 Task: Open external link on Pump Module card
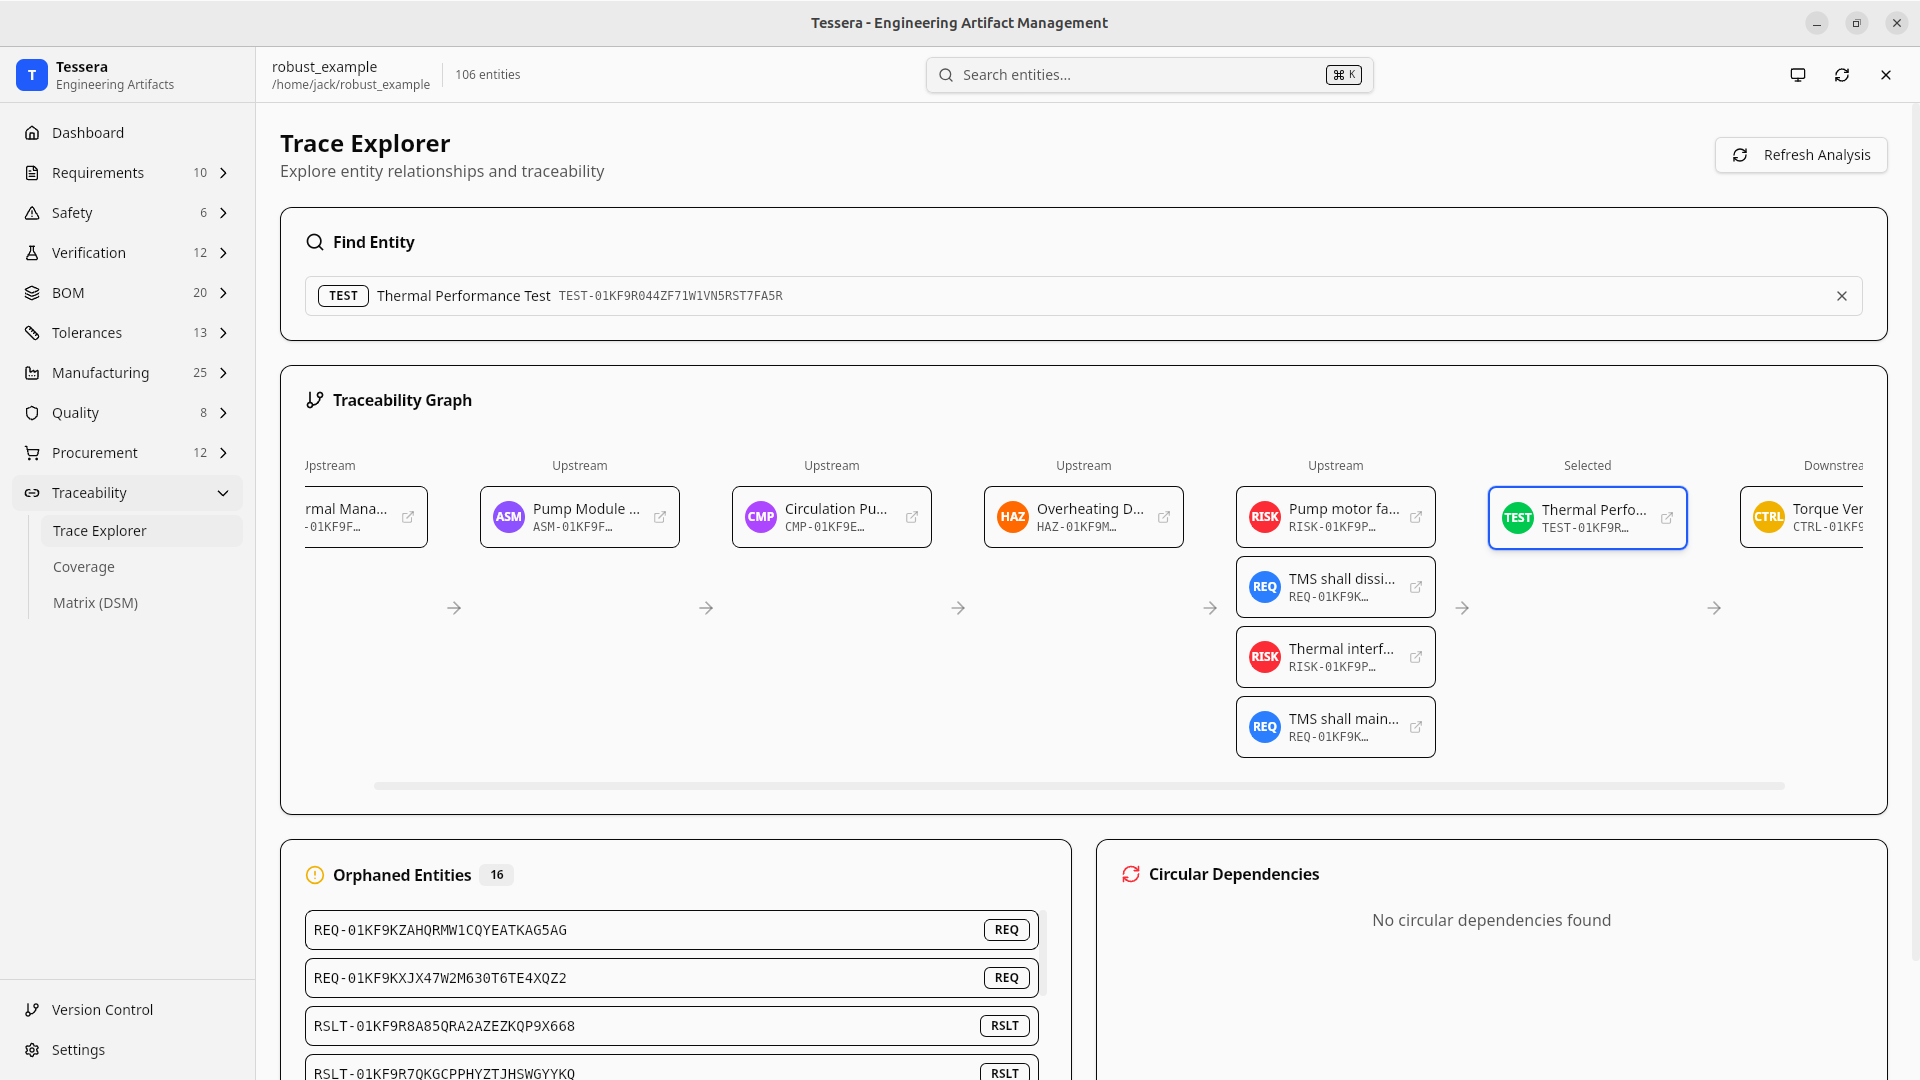[660, 517]
